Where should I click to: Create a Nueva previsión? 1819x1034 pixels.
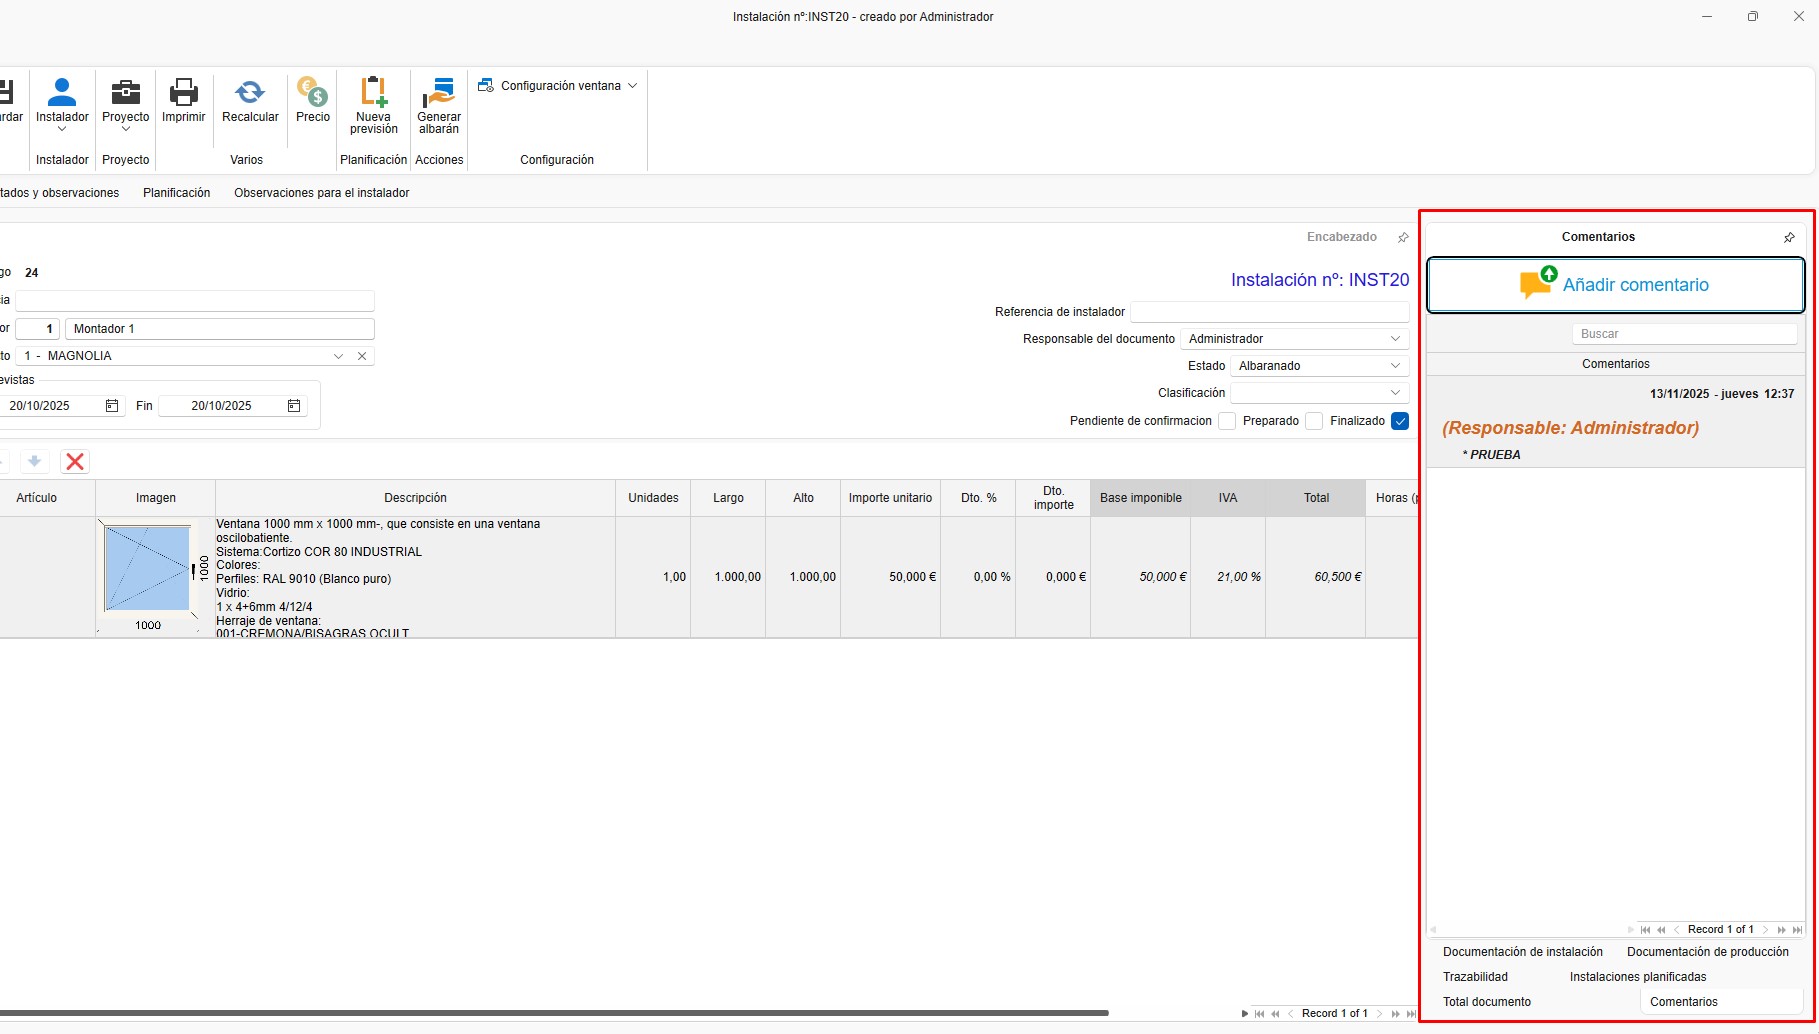[x=374, y=93]
